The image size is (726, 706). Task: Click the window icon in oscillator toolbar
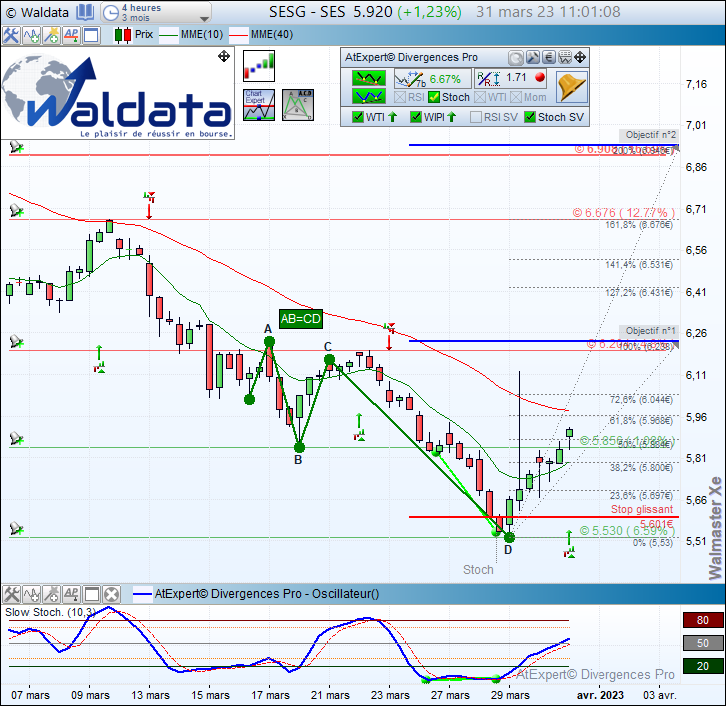coord(92,594)
